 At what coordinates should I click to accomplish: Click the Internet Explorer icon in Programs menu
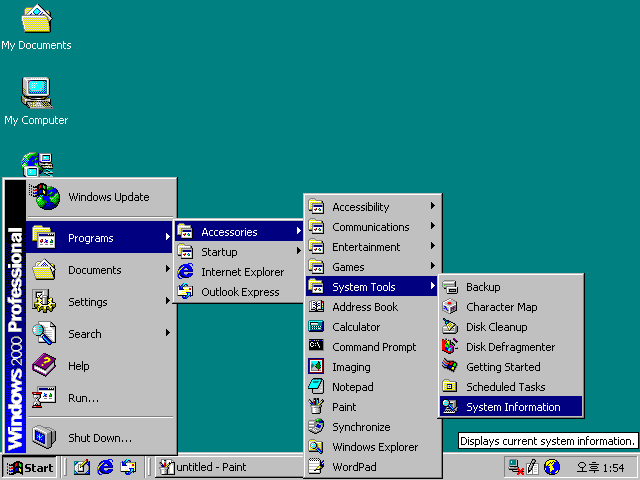(185, 271)
